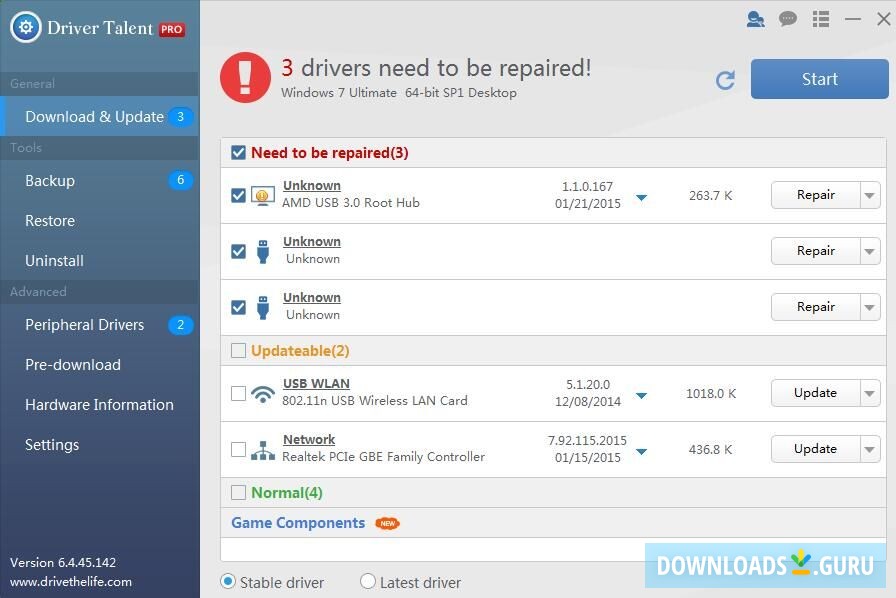The image size is (896, 598).
Task: Click the Need to be repaired(3) header
Action: click(x=330, y=153)
